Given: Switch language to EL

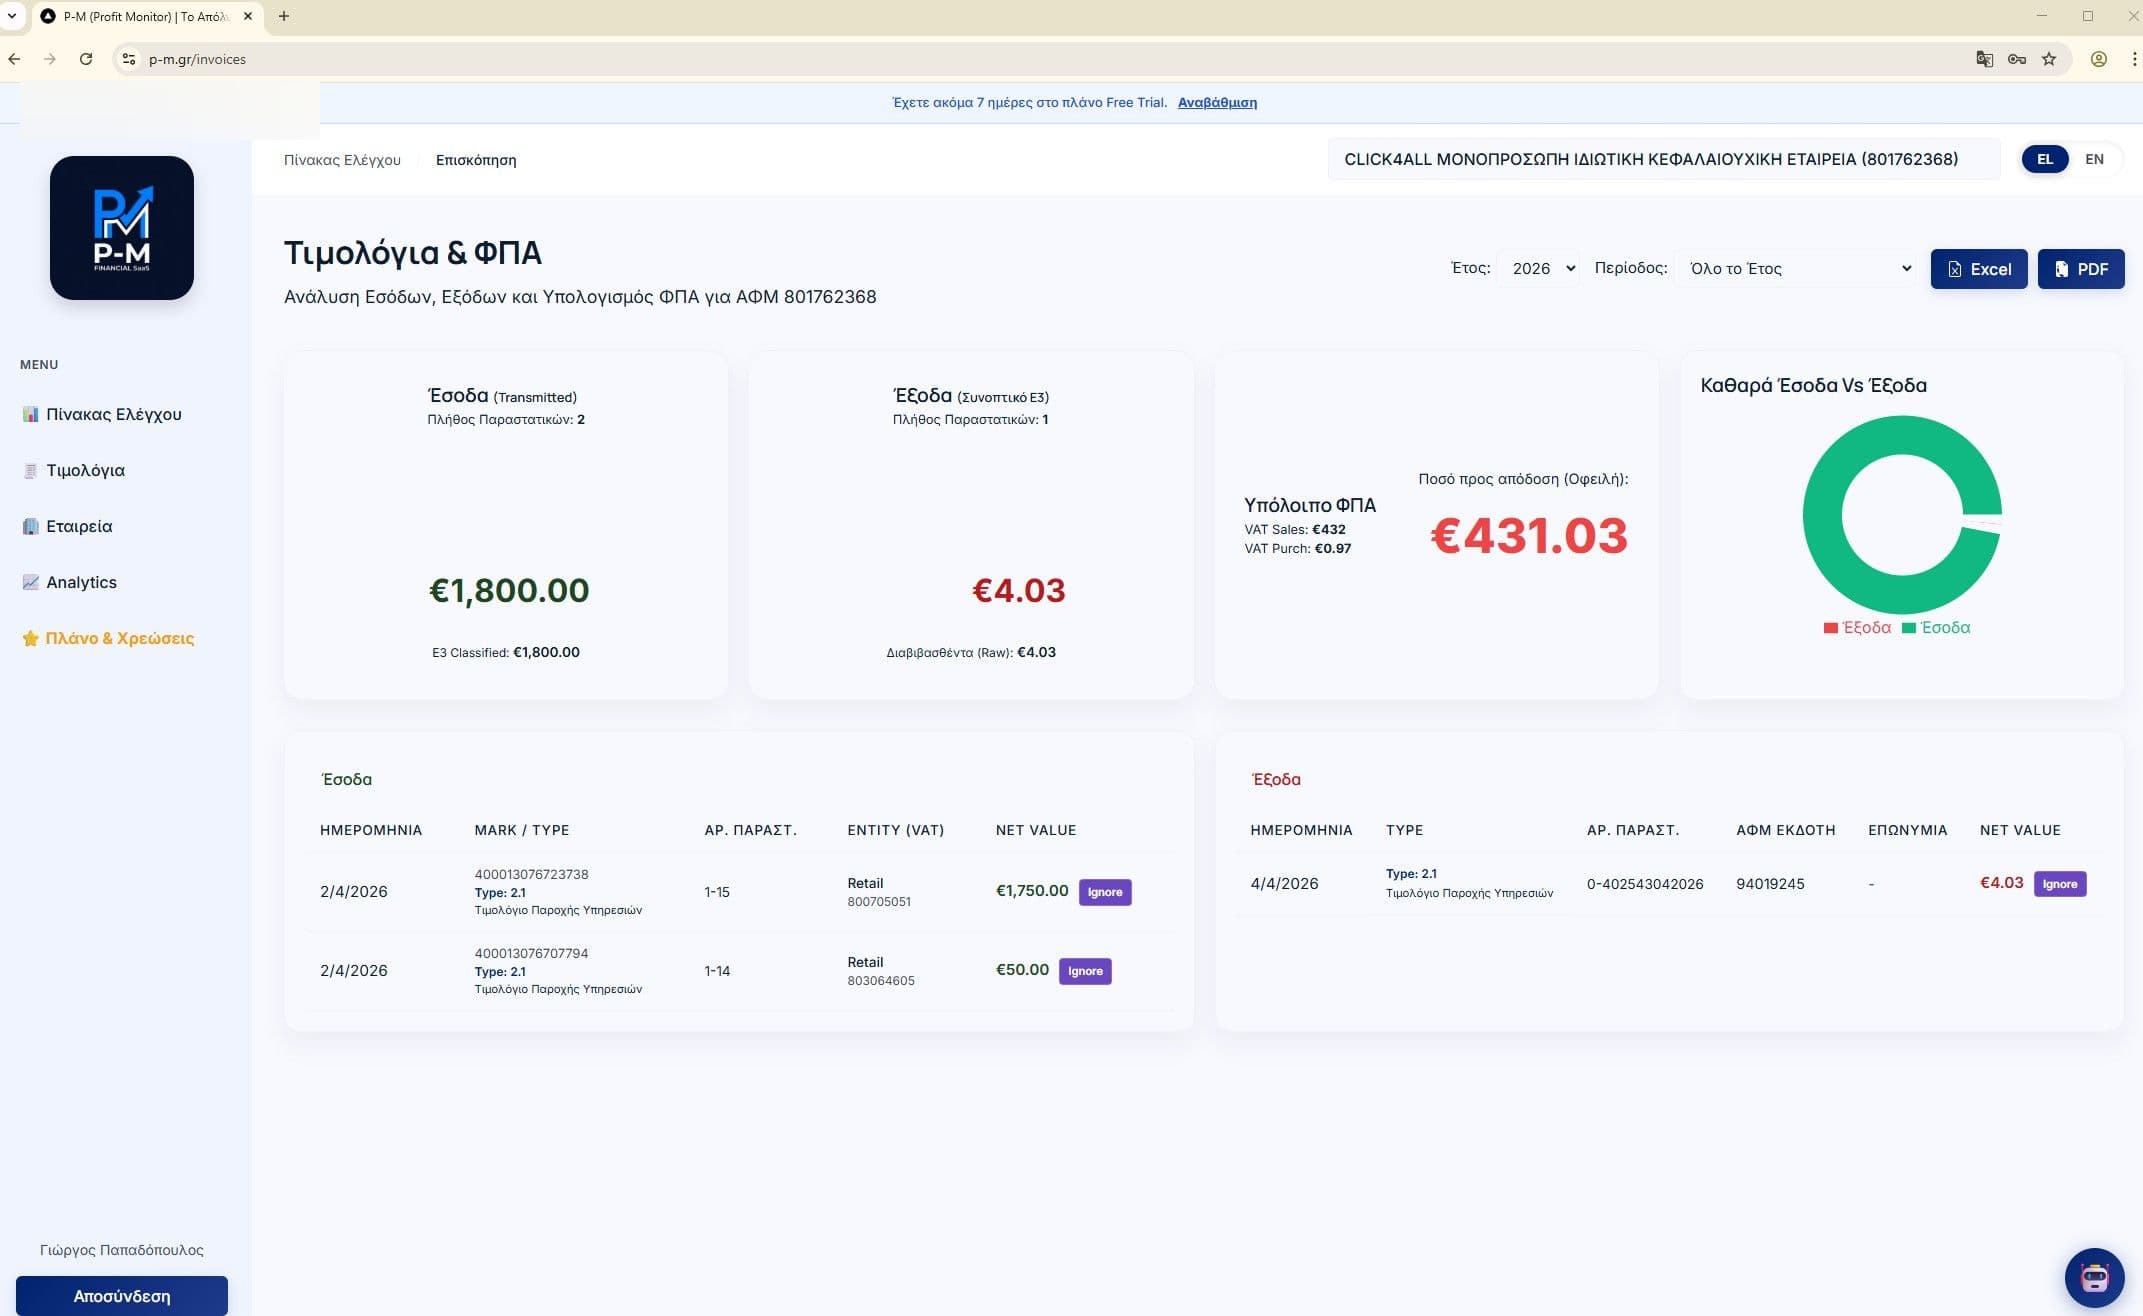Looking at the screenshot, I should (x=2045, y=159).
